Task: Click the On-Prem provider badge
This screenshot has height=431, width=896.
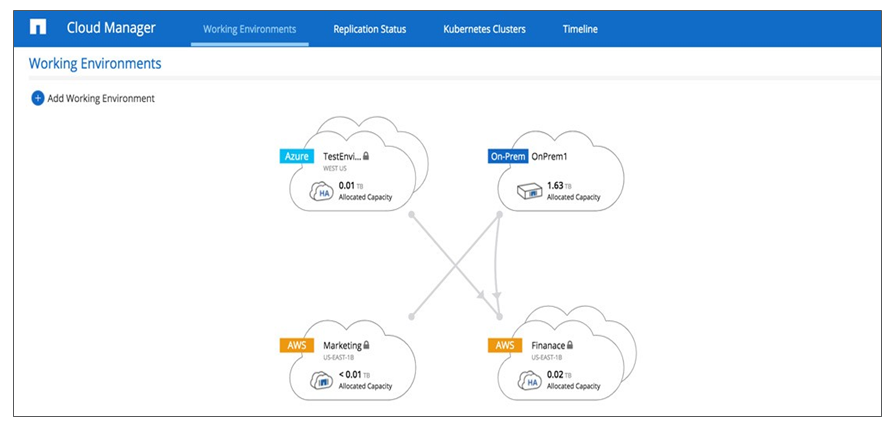Action: (508, 156)
